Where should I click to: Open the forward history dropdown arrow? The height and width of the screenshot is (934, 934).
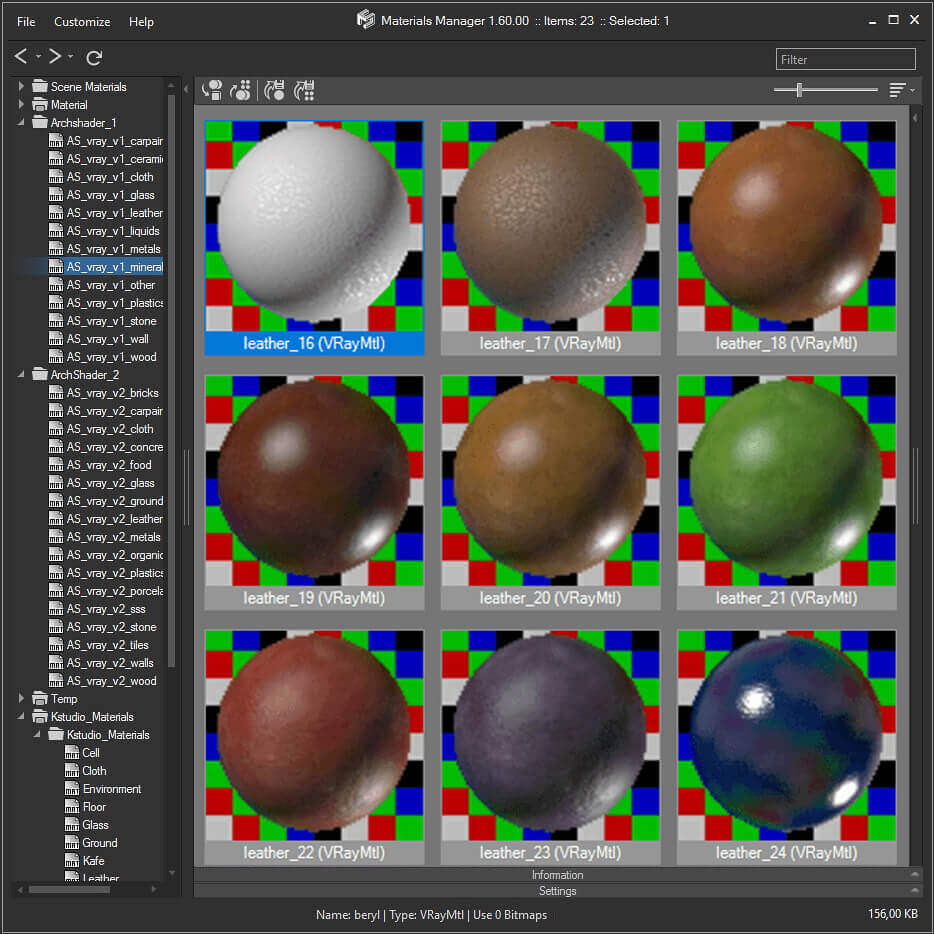[70, 57]
